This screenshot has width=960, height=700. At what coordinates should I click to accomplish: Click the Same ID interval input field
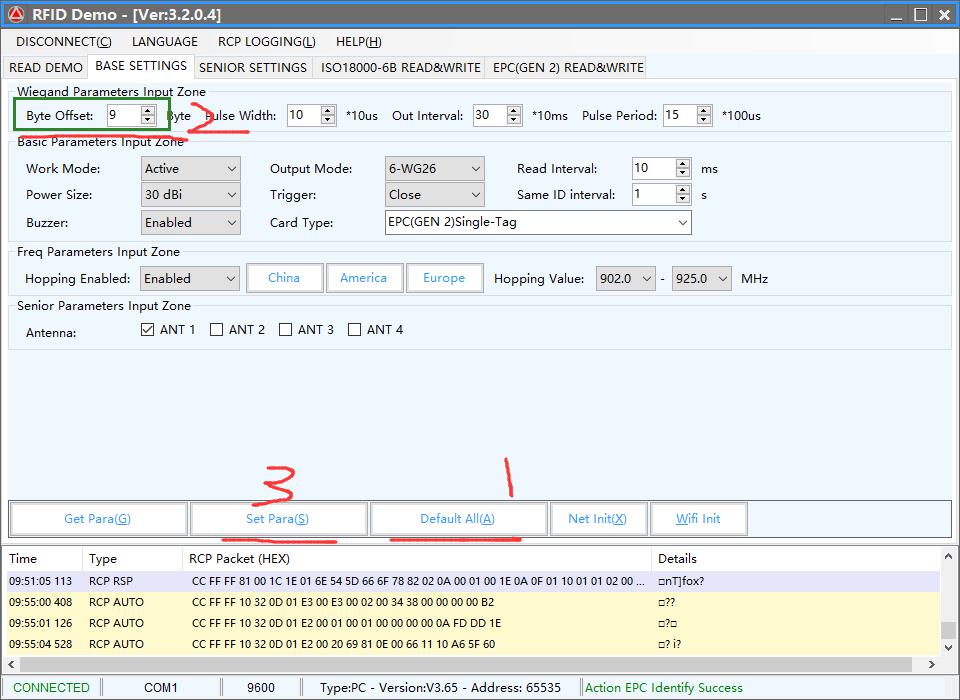pos(653,195)
